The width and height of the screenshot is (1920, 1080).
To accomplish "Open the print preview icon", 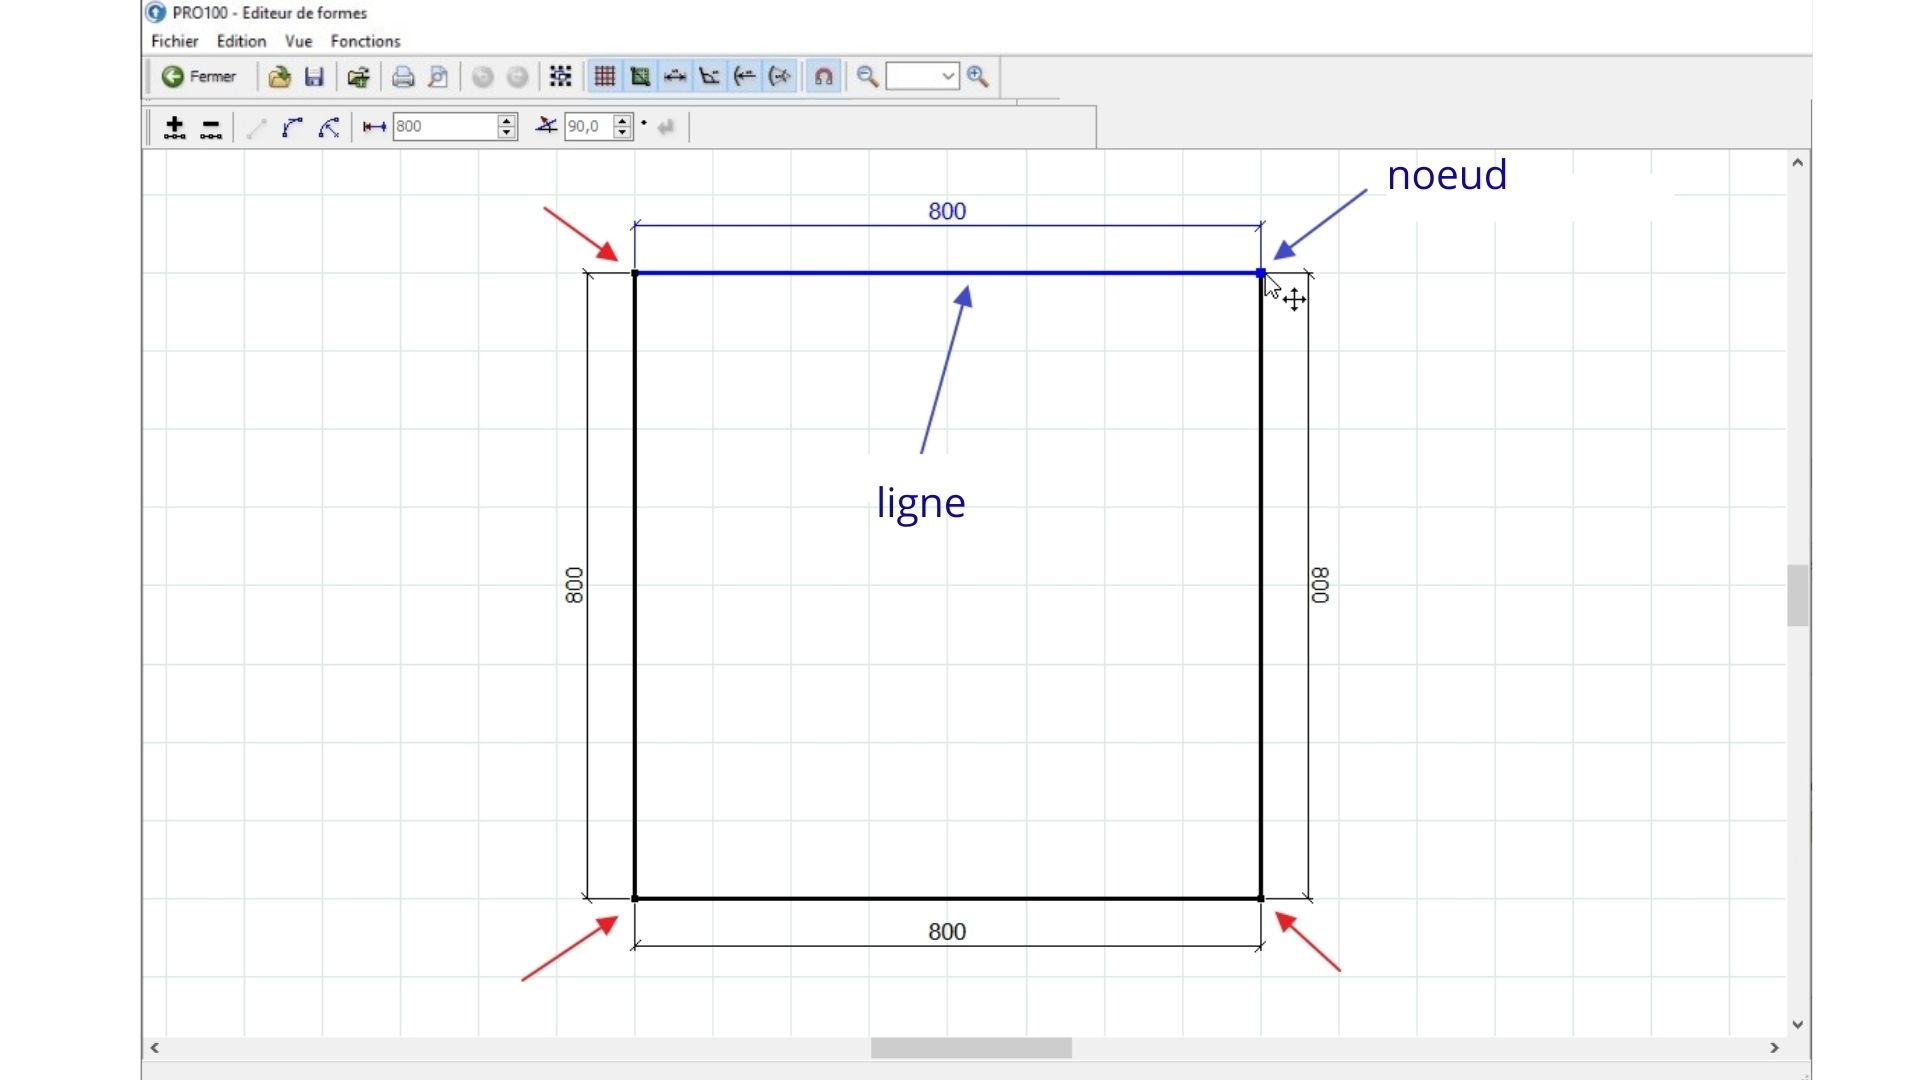I will pos(438,77).
